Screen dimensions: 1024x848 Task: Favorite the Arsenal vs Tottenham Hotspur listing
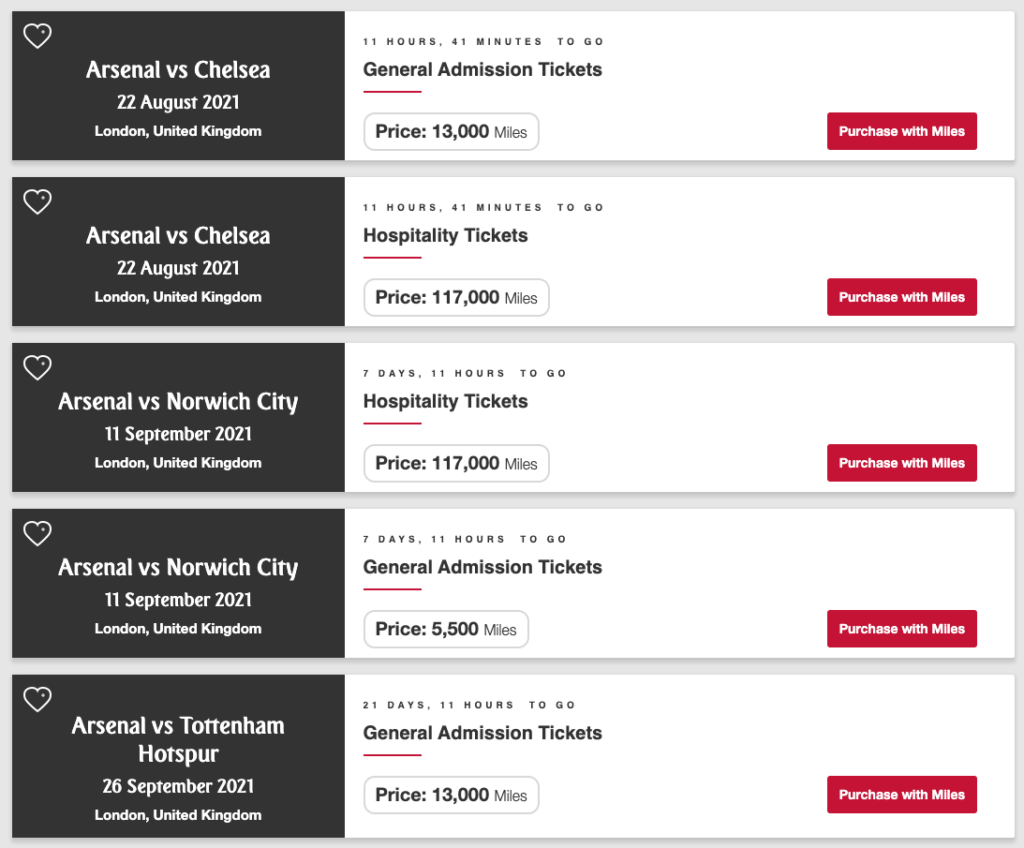[x=37, y=700]
